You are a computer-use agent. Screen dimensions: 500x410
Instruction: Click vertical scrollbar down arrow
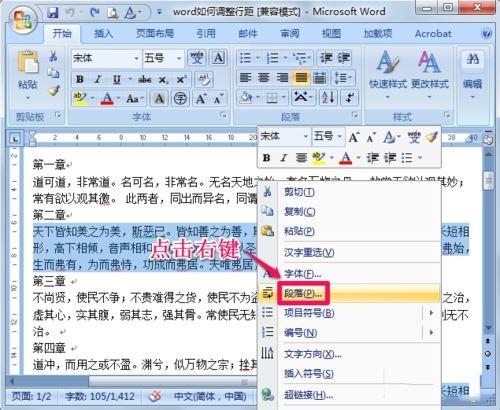(x=488, y=328)
